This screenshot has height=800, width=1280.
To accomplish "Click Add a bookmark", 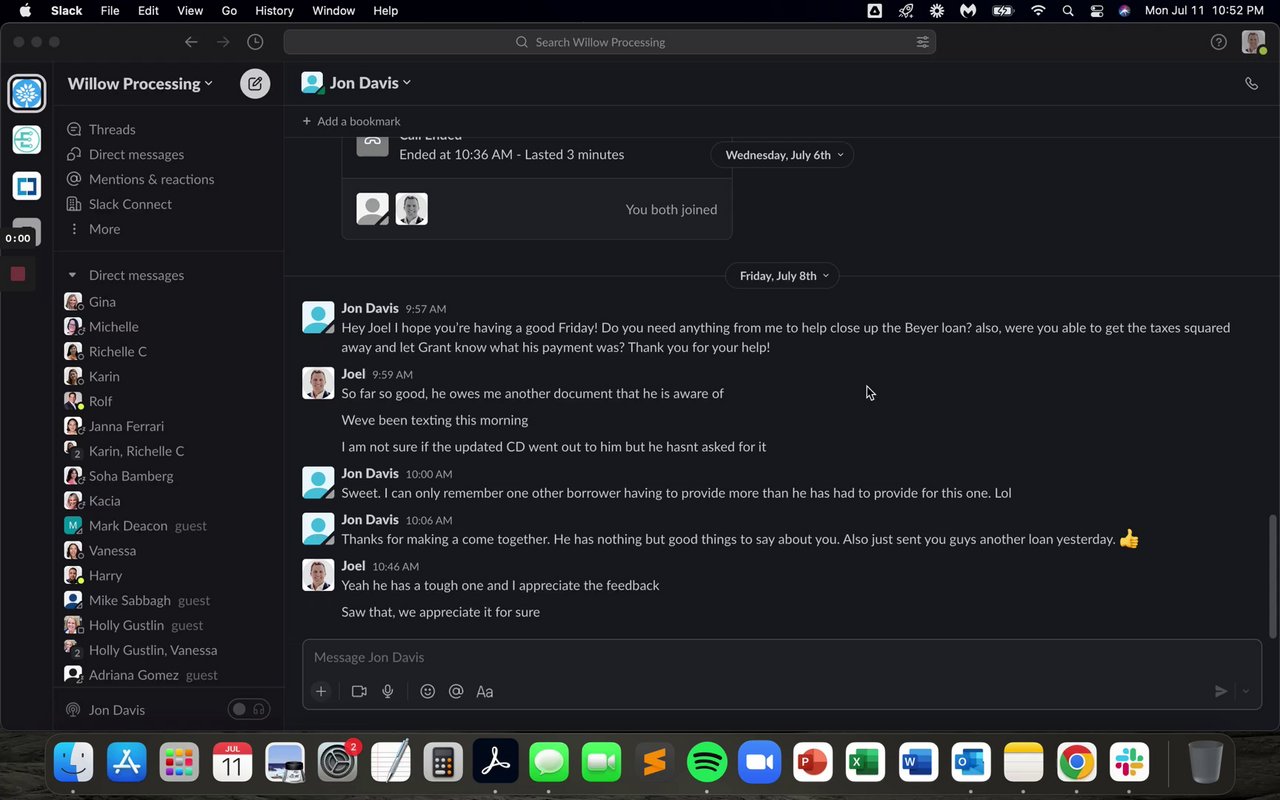I will pos(351,121).
